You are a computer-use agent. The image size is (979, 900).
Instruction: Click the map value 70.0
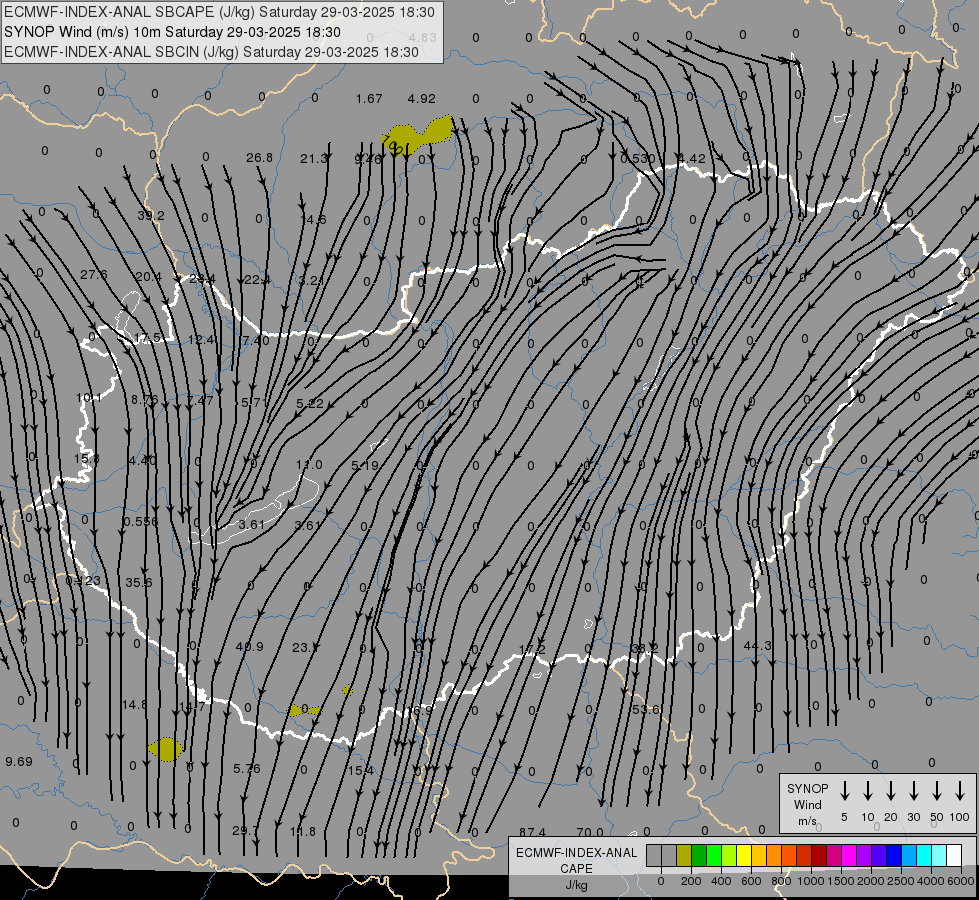pos(590,832)
